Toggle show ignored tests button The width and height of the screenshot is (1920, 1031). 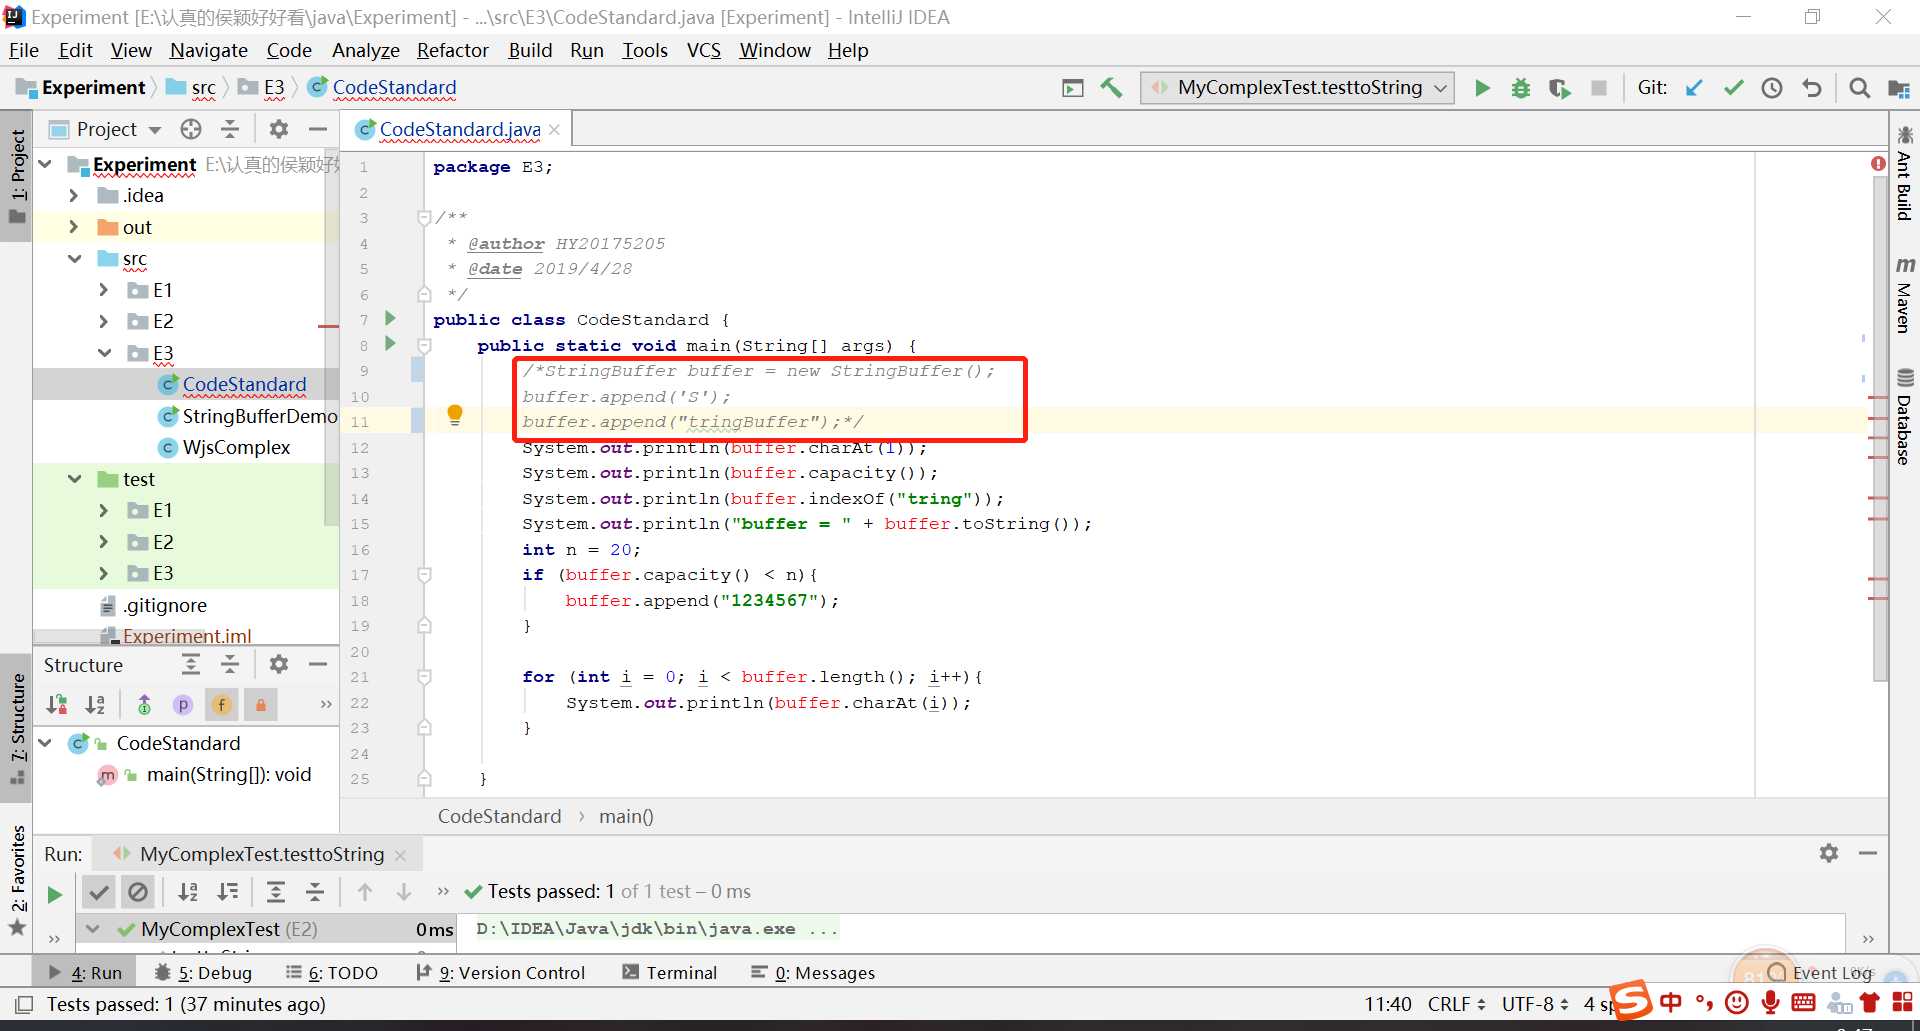point(138,892)
